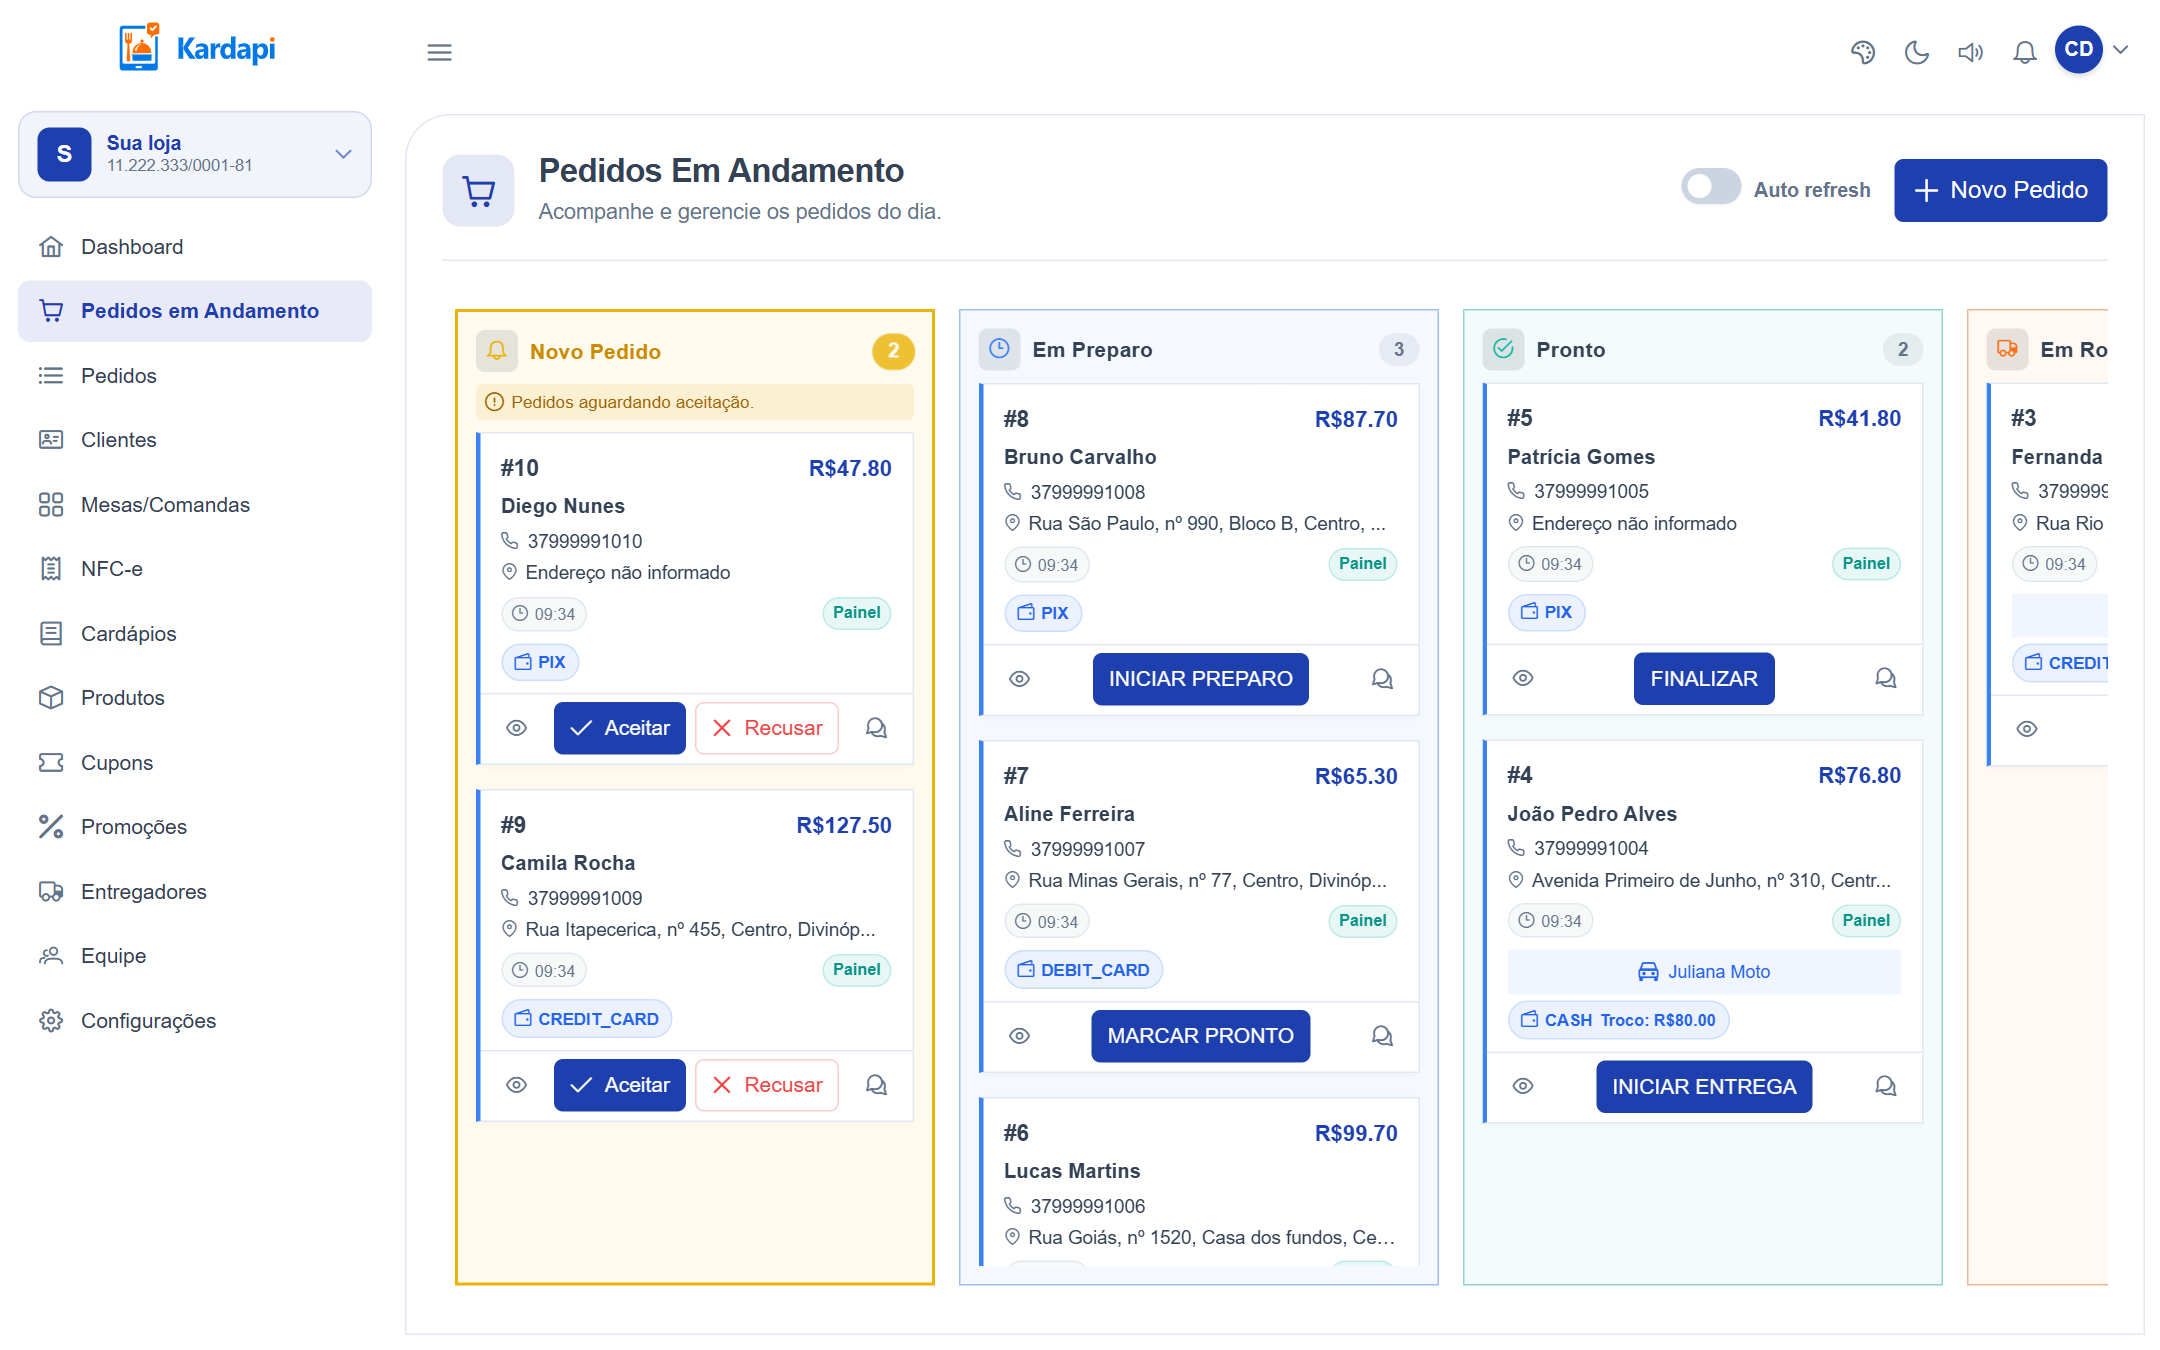Open chat icon on order #10
2160x1350 pixels.
(876, 728)
